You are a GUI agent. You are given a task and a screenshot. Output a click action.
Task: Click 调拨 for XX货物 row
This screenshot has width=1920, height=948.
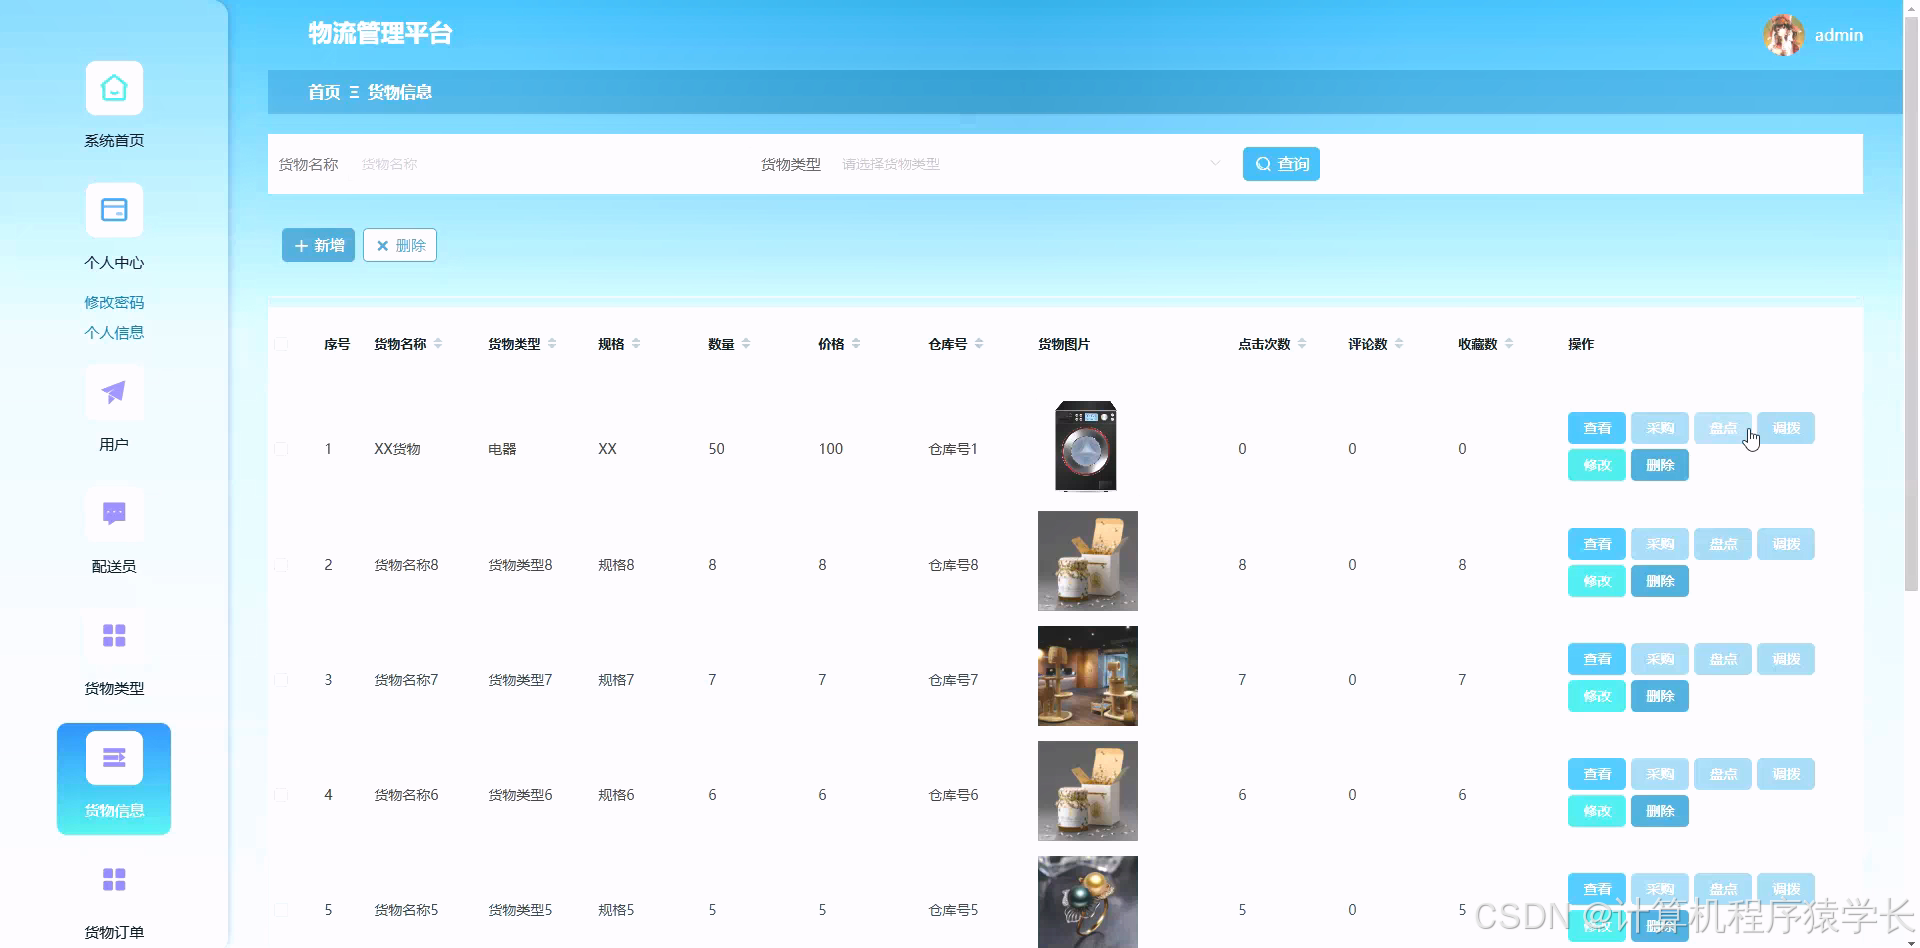coord(1786,428)
